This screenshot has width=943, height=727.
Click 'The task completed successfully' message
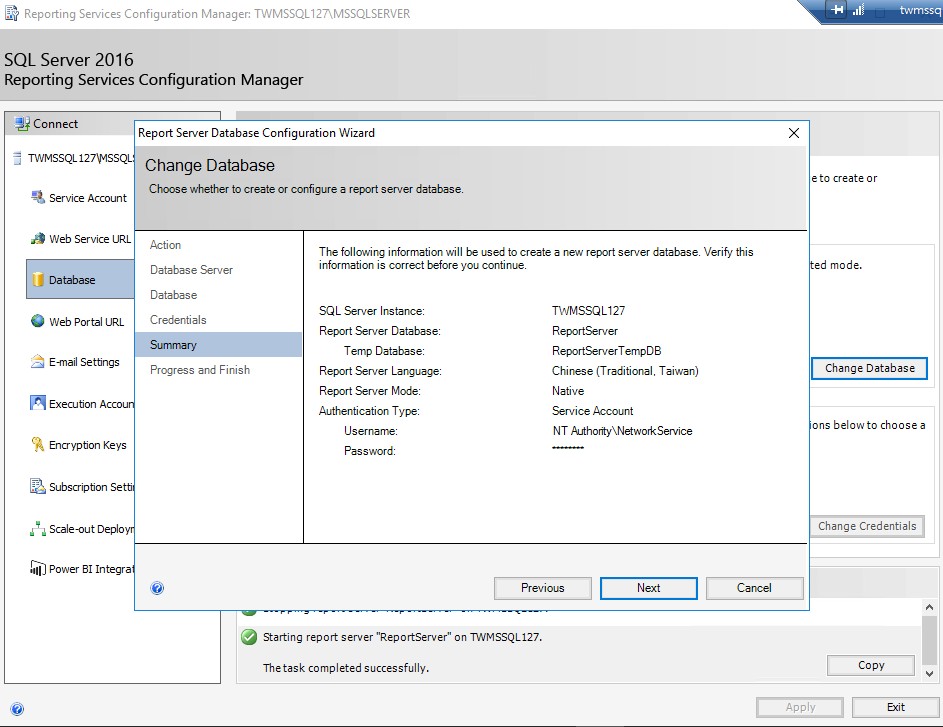point(346,668)
